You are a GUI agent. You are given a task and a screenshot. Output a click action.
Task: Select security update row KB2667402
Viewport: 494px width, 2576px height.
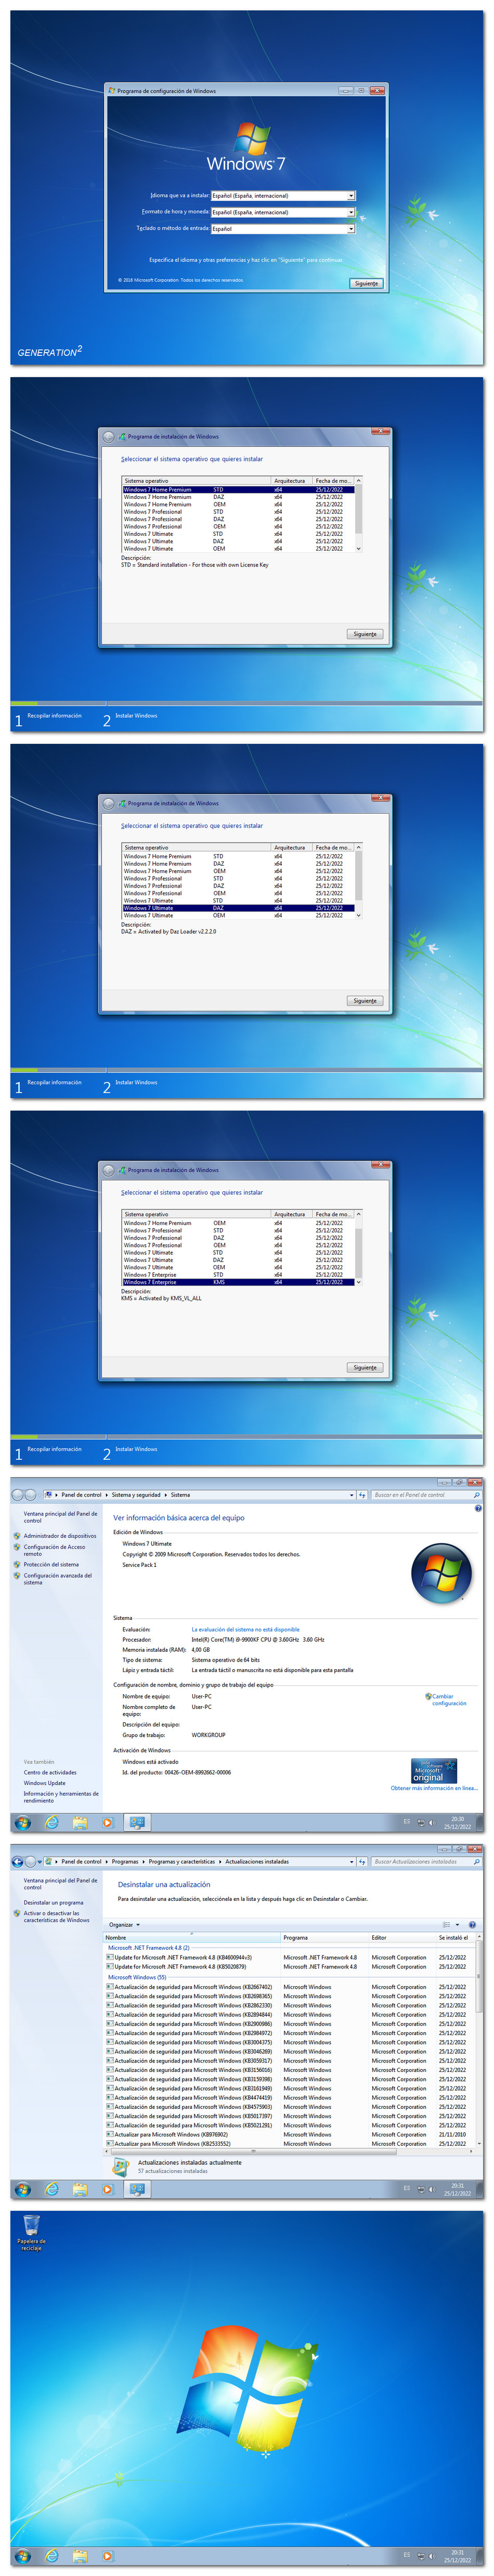[290, 1987]
